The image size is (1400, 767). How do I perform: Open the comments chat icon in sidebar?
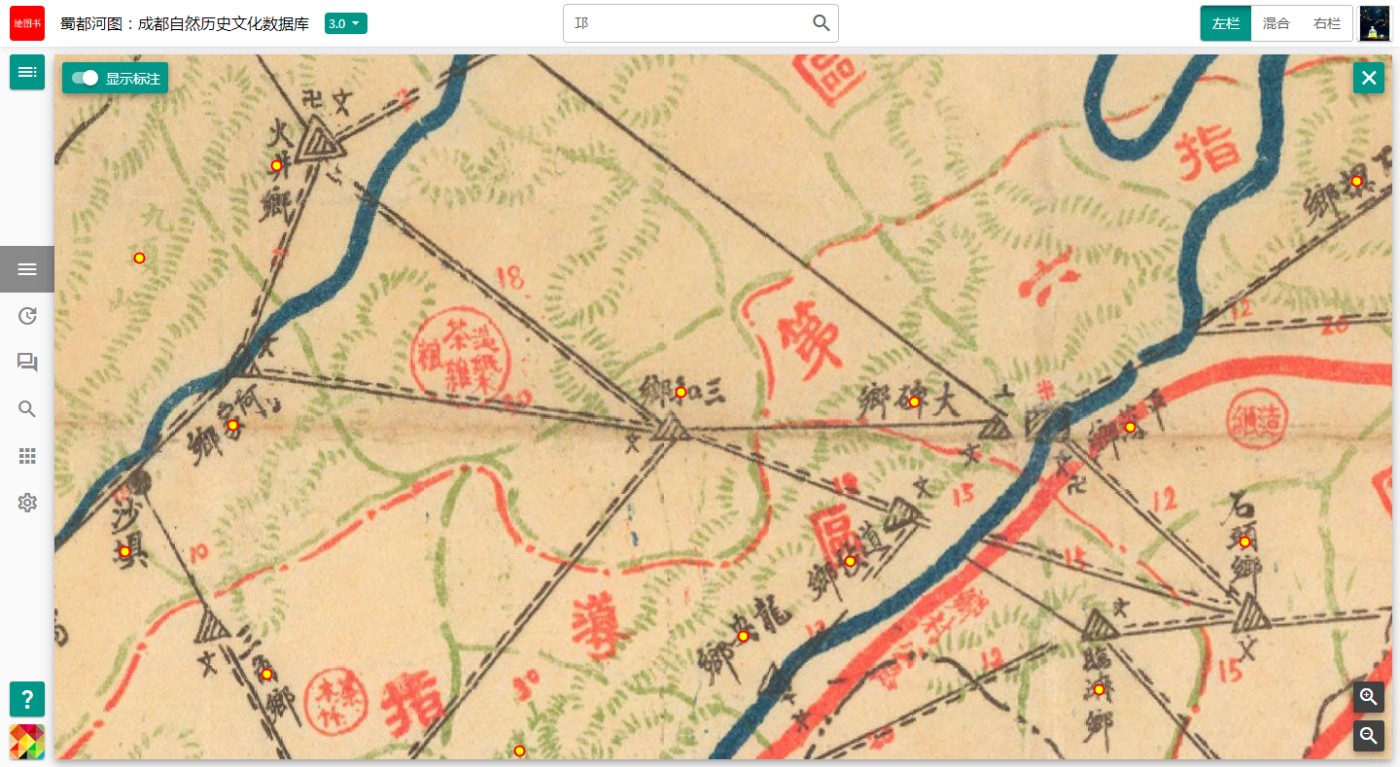coord(27,363)
